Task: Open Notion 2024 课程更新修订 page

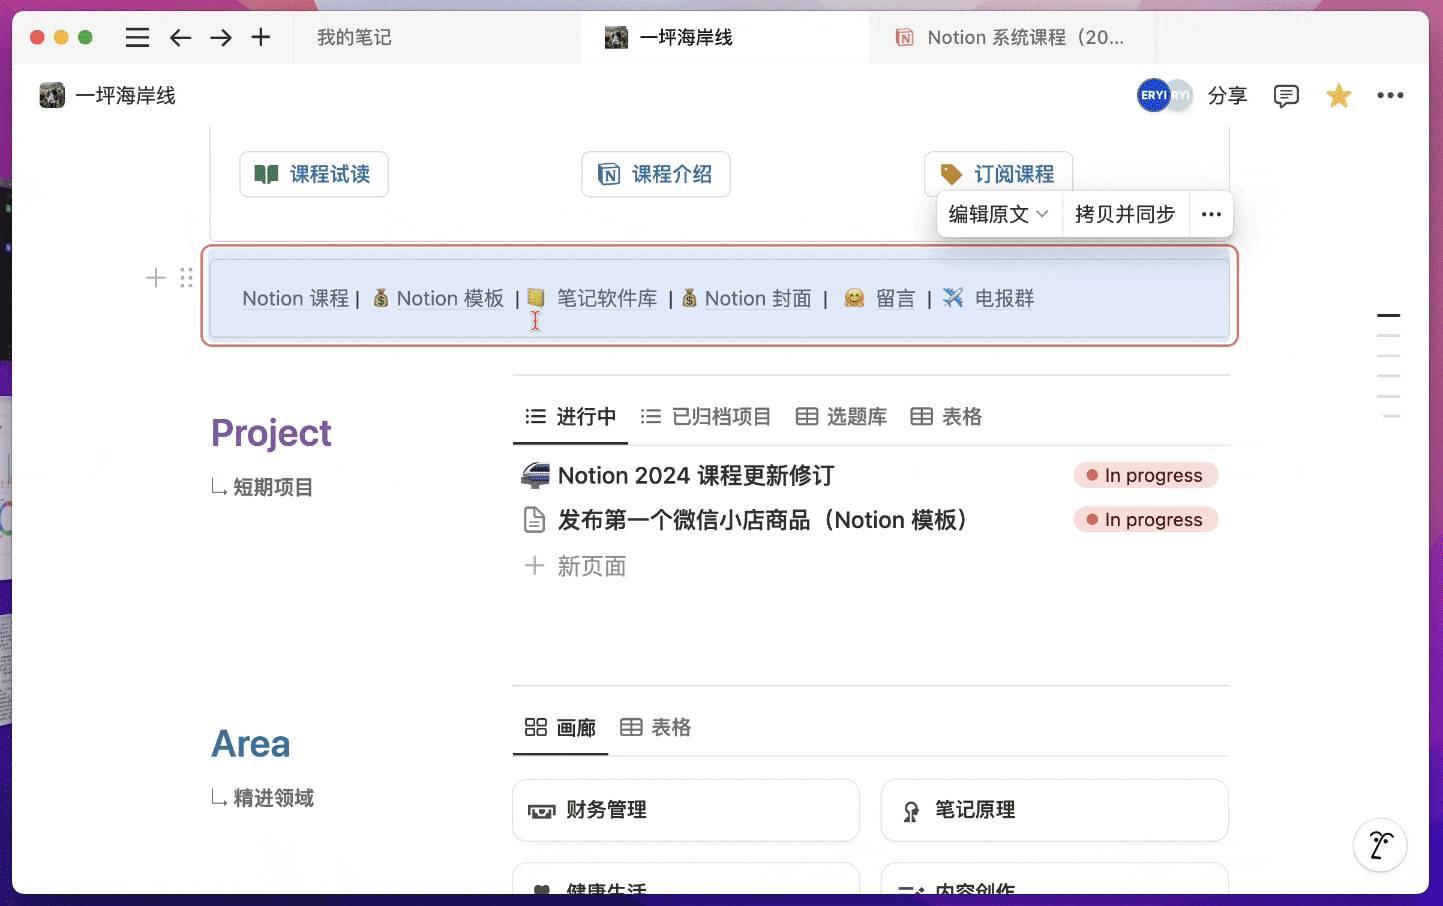Action: pos(696,476)
